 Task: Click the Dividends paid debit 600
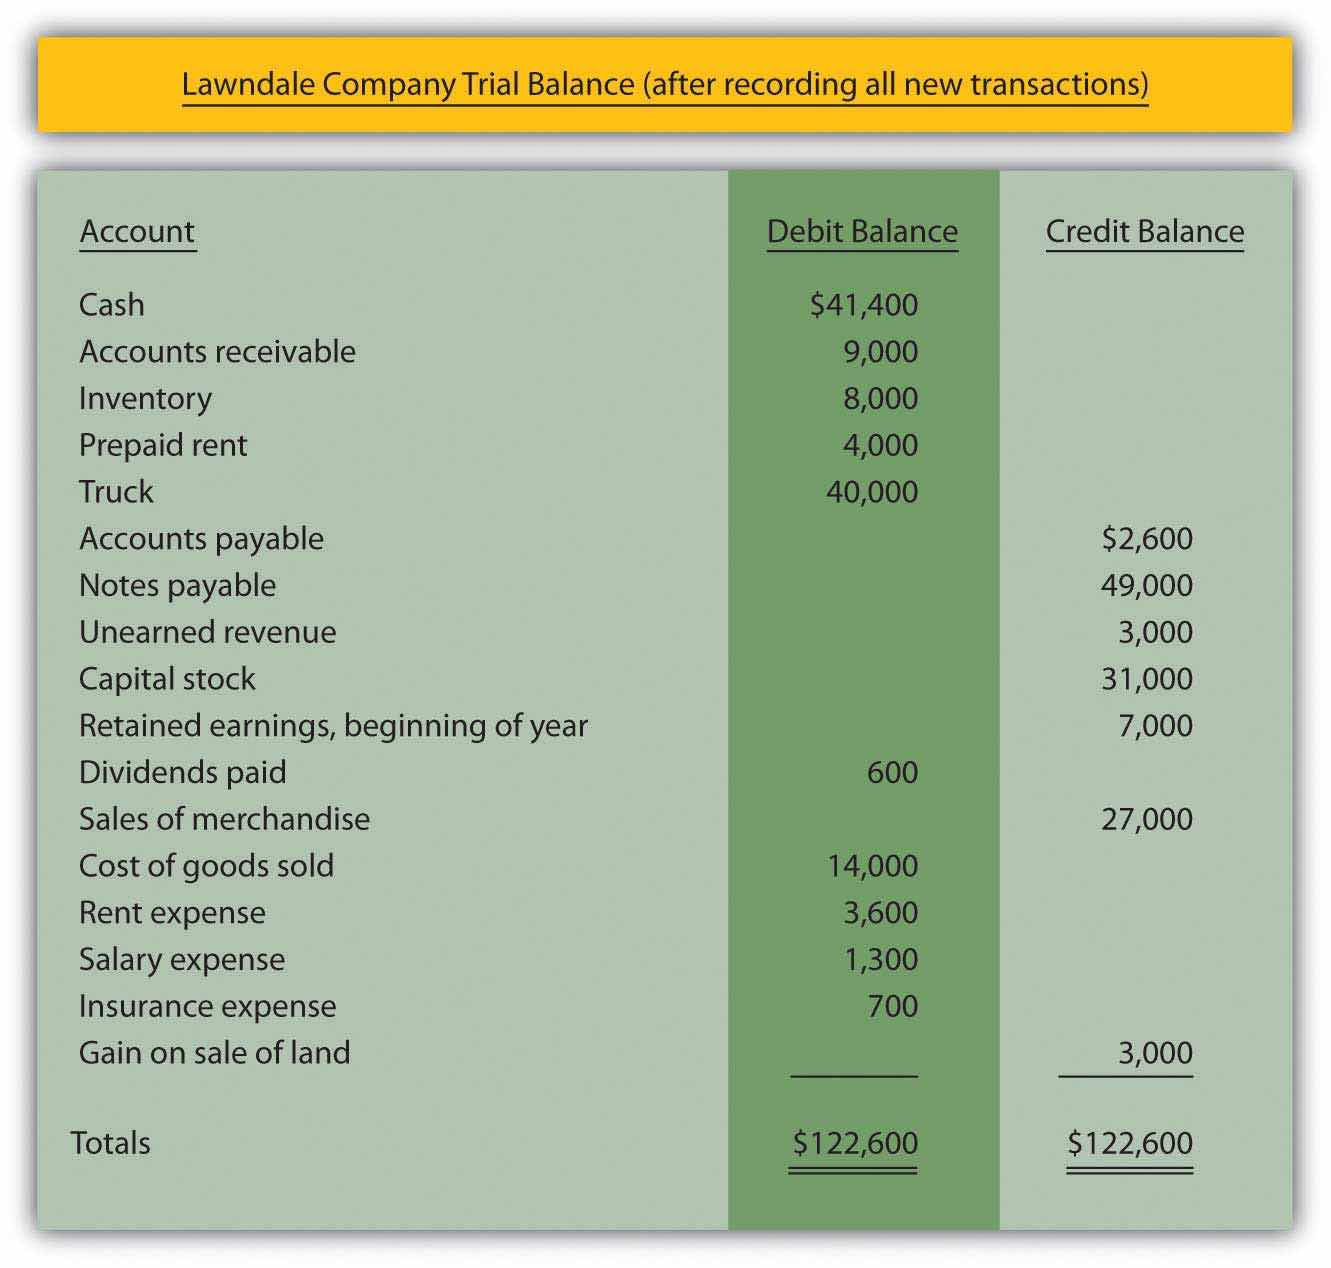(x=892, y=772)
